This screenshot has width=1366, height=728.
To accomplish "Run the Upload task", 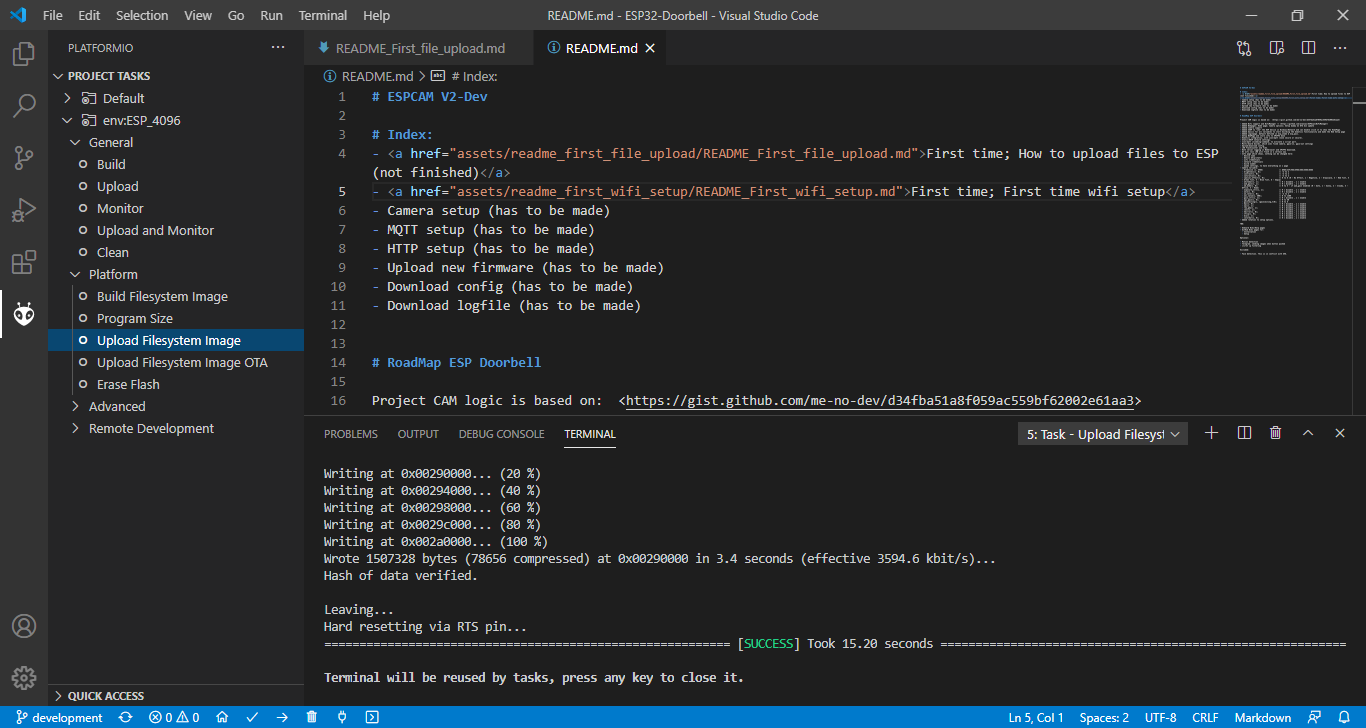I will point(117,186).
